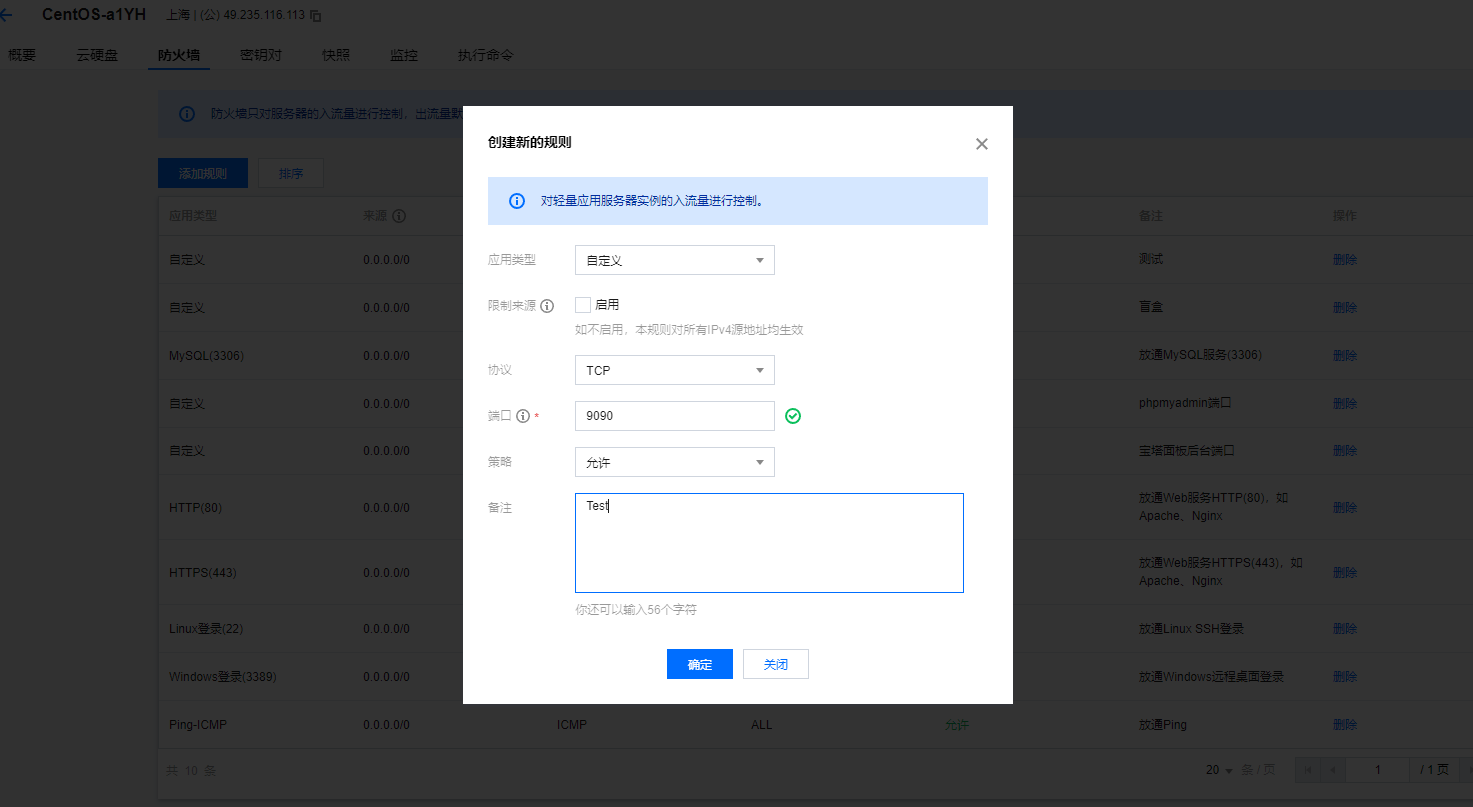Image resolution: width=1473 pixels, height=807 pixels.
Task: Open the 快照 tab
Action: 336,55
